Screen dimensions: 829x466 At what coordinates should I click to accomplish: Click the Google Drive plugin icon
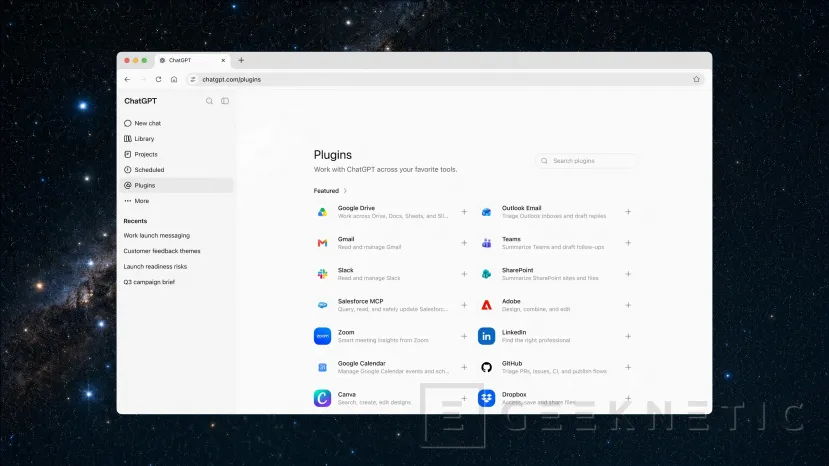[x=322, y=212]
